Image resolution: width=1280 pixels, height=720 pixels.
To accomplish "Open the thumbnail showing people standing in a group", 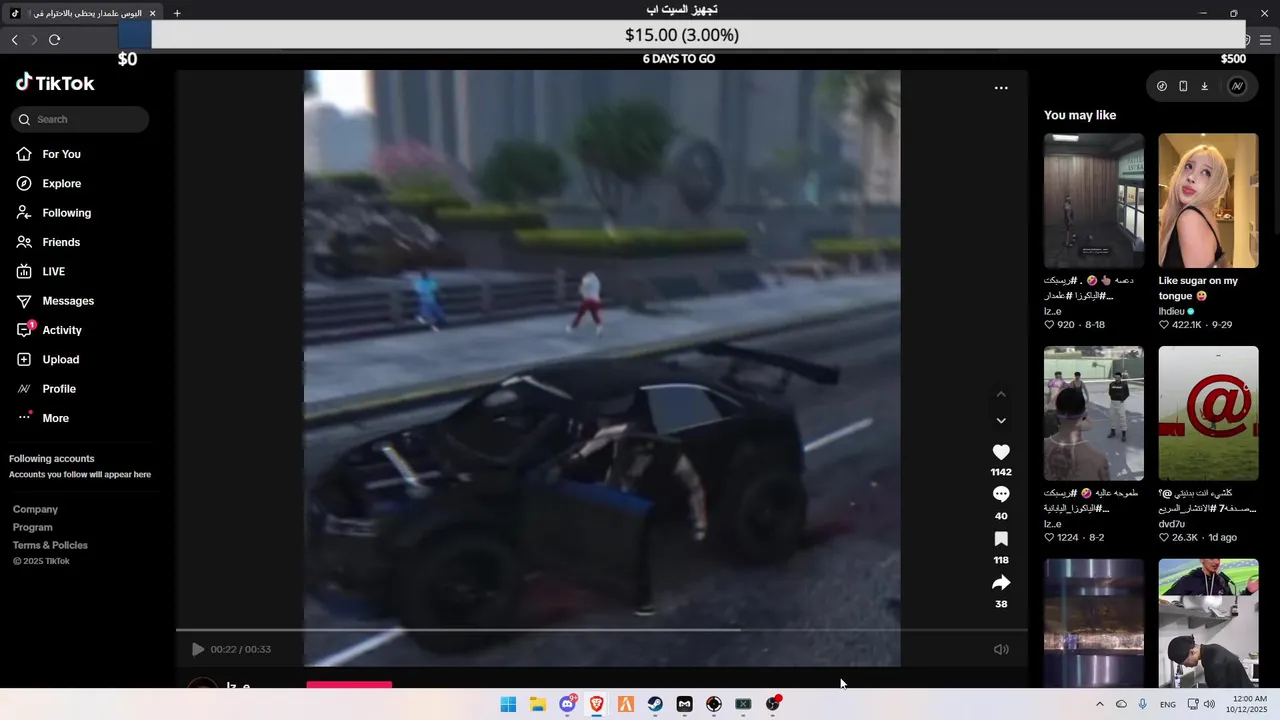I will point(1094,413).
